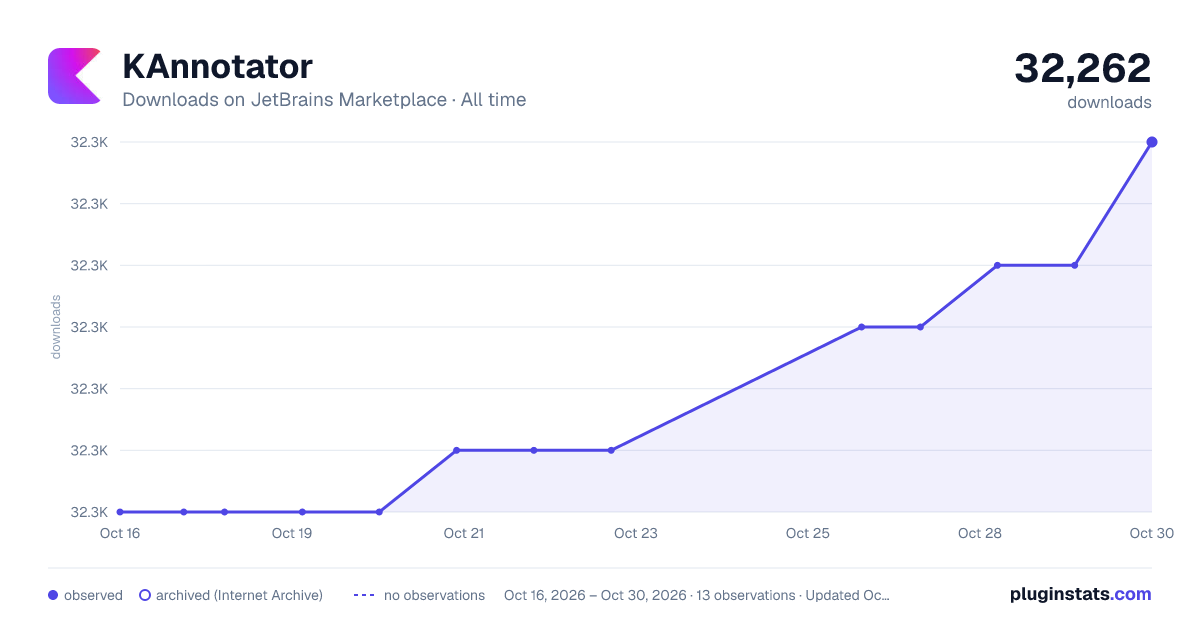
Task: Click the data point above Oct 21
Action: [x=456, y=450]
